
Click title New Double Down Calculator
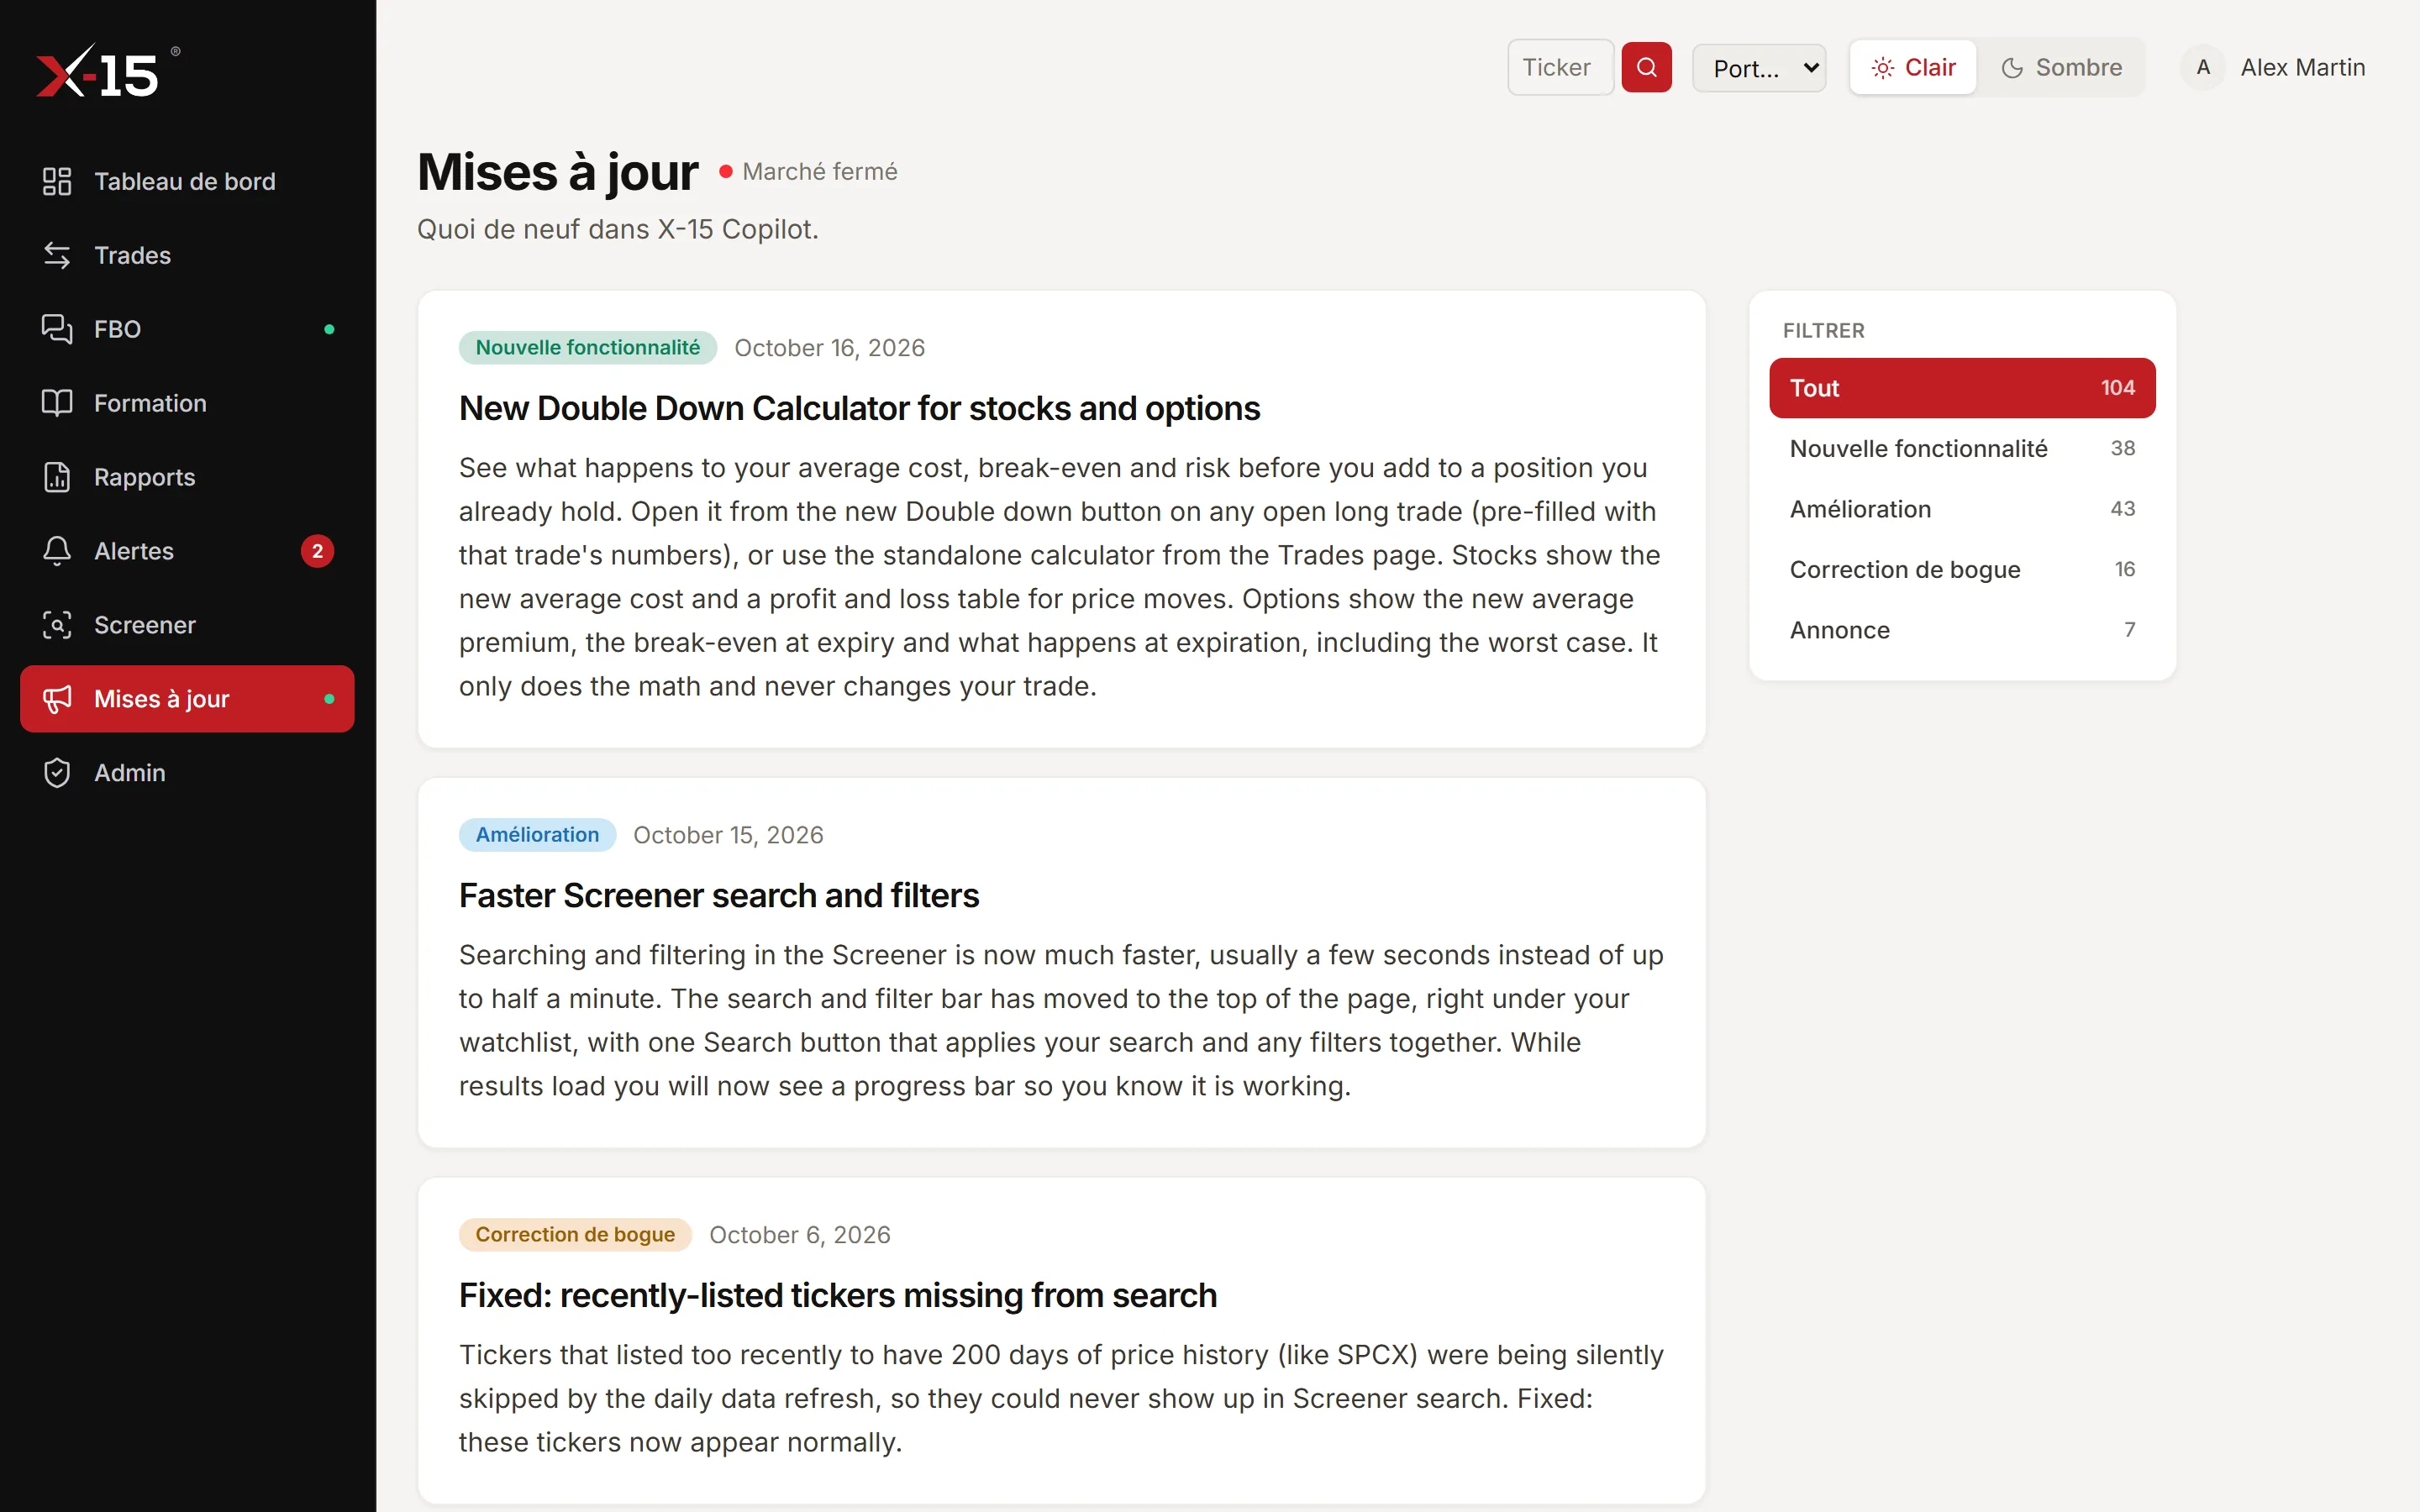(859, 408)
